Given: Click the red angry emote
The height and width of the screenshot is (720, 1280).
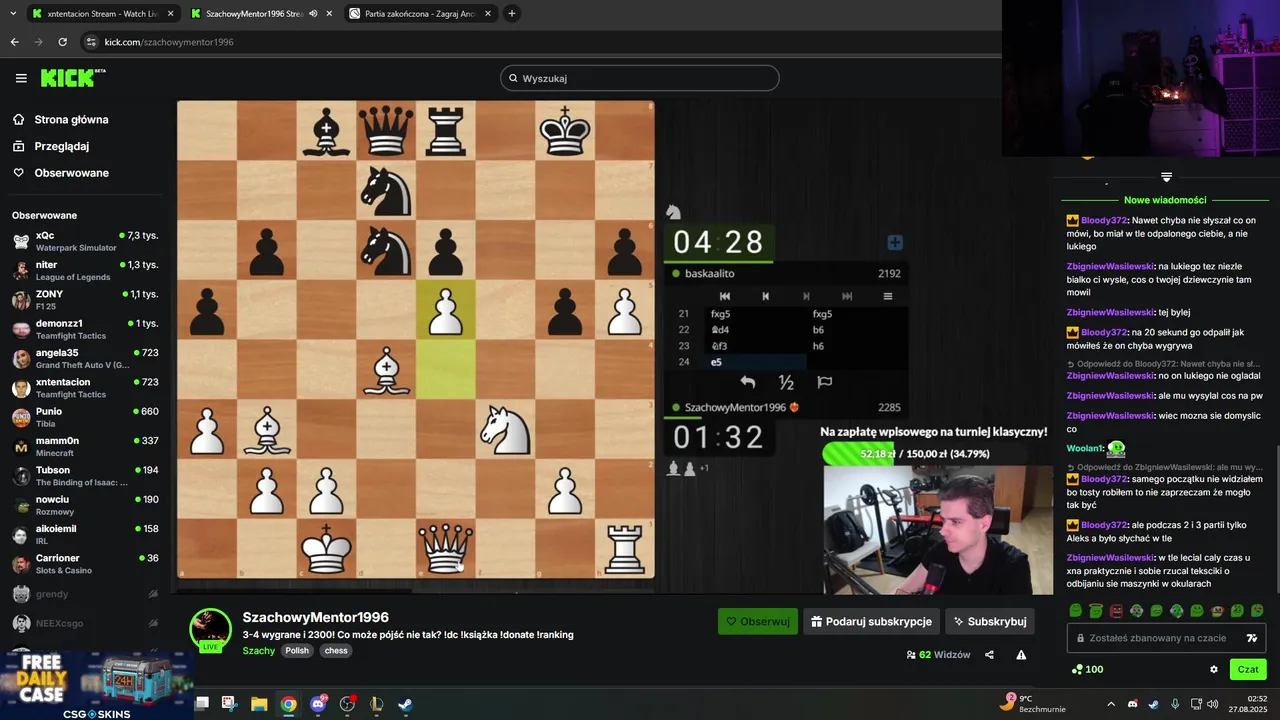Looking at the screenshot, I should click(x=1116, y=610).
